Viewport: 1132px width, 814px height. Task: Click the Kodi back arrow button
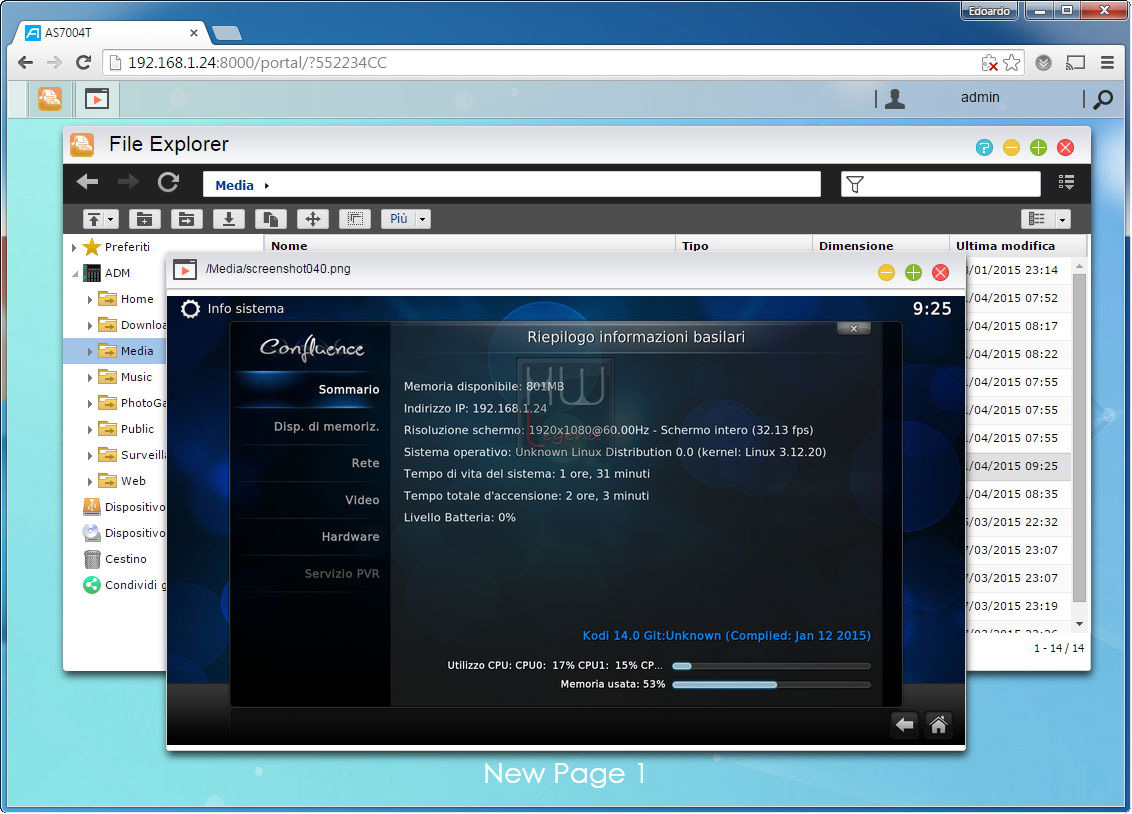coord(905,725)
